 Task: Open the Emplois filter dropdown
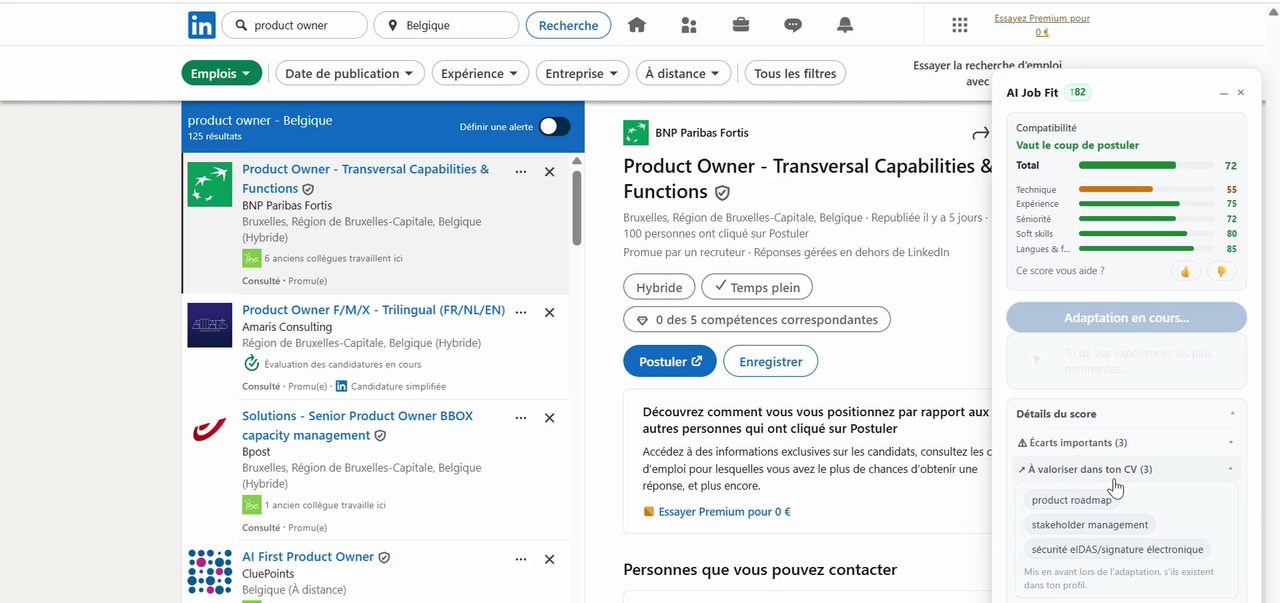point(222,73)
